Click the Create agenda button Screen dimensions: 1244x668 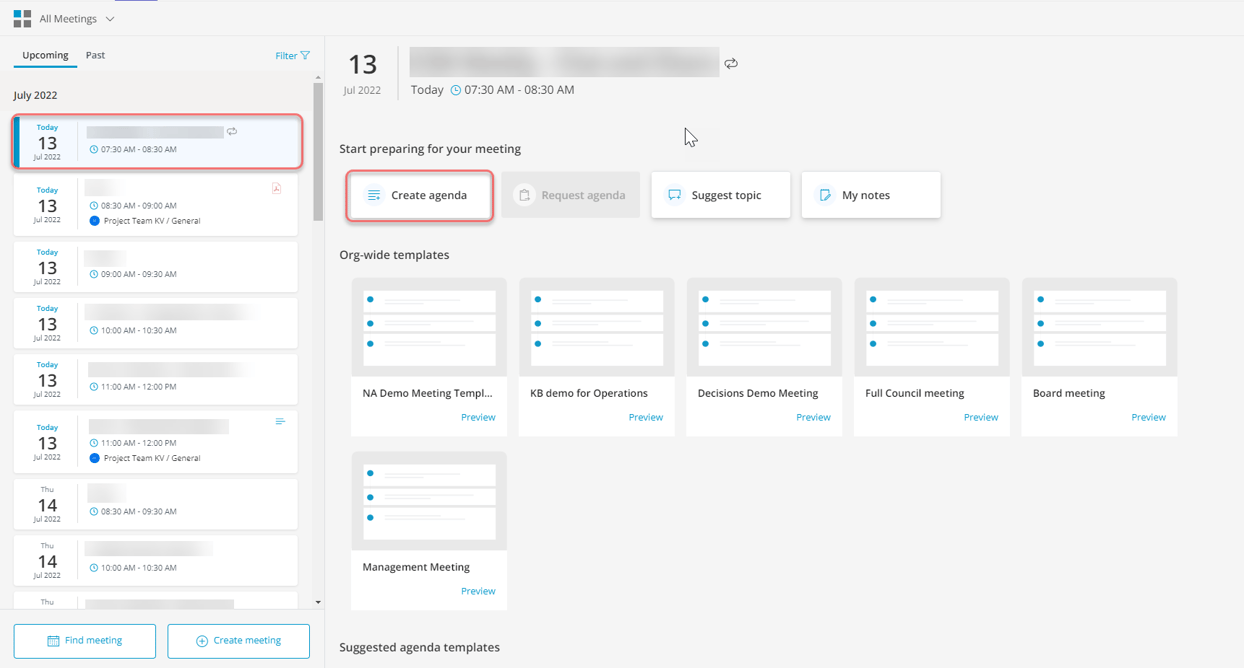[x=419, y=195]
